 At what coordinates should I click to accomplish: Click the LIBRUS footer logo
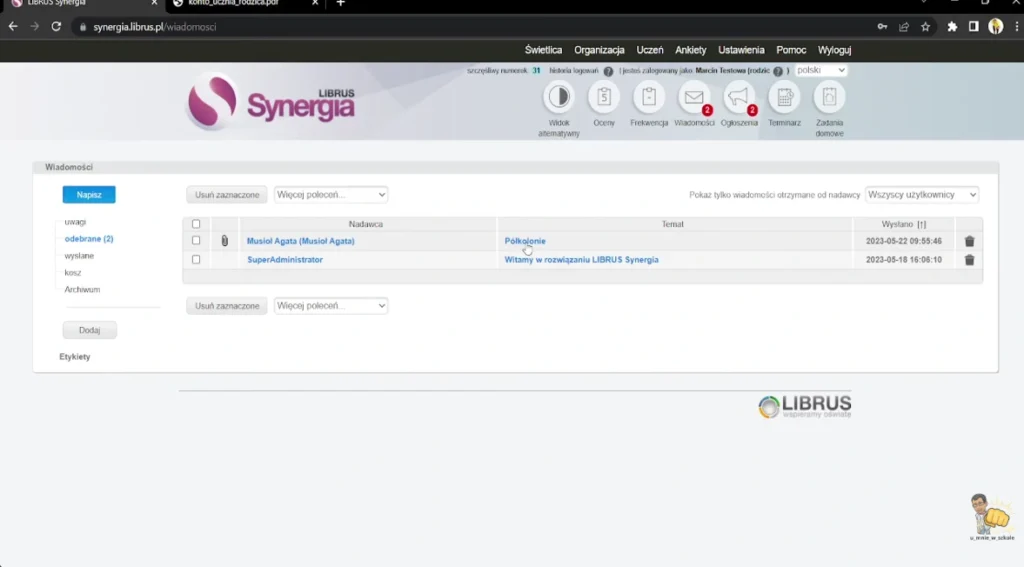(805, 406)
